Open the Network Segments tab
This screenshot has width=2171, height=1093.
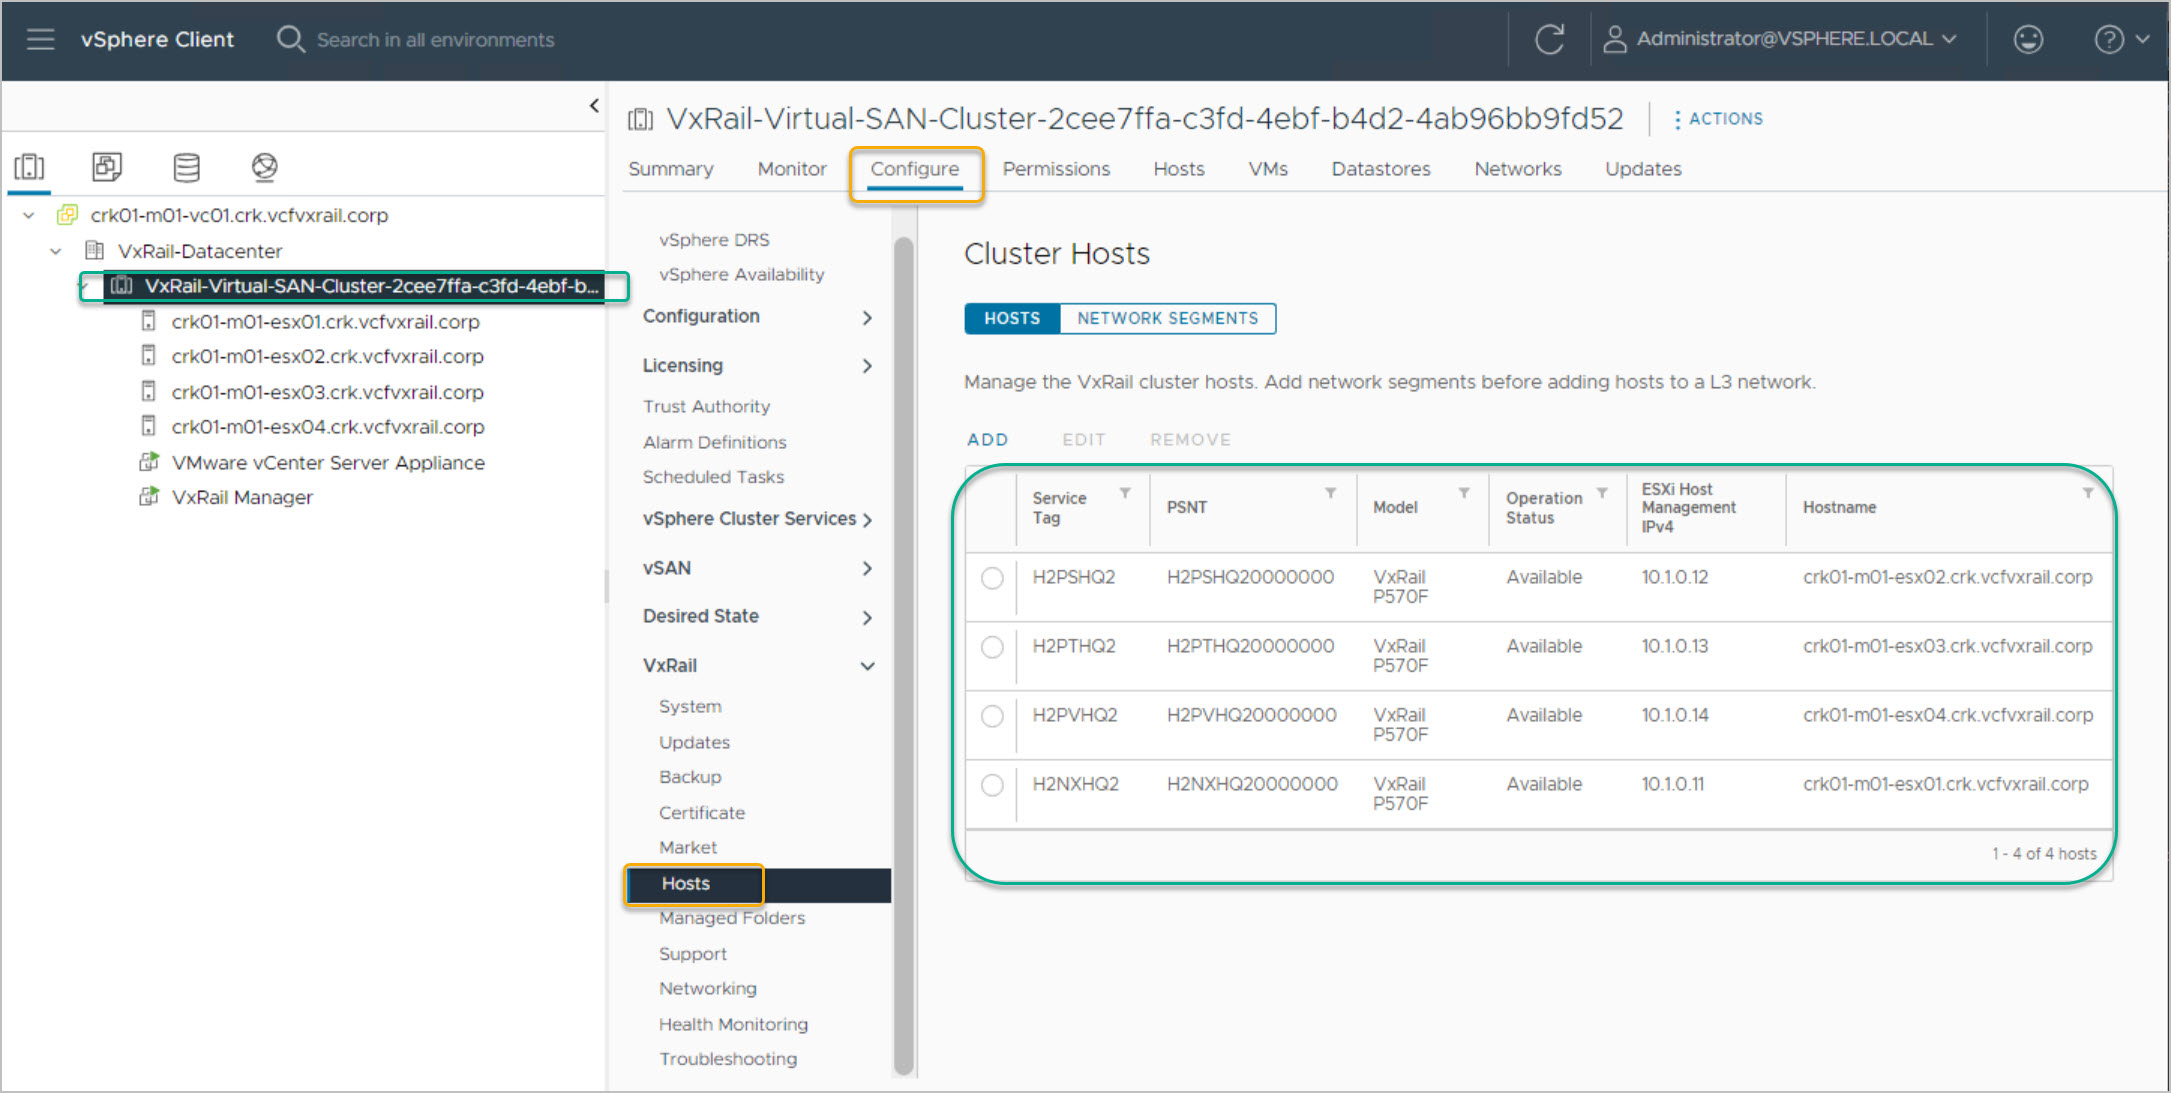tap(1167, 318)
